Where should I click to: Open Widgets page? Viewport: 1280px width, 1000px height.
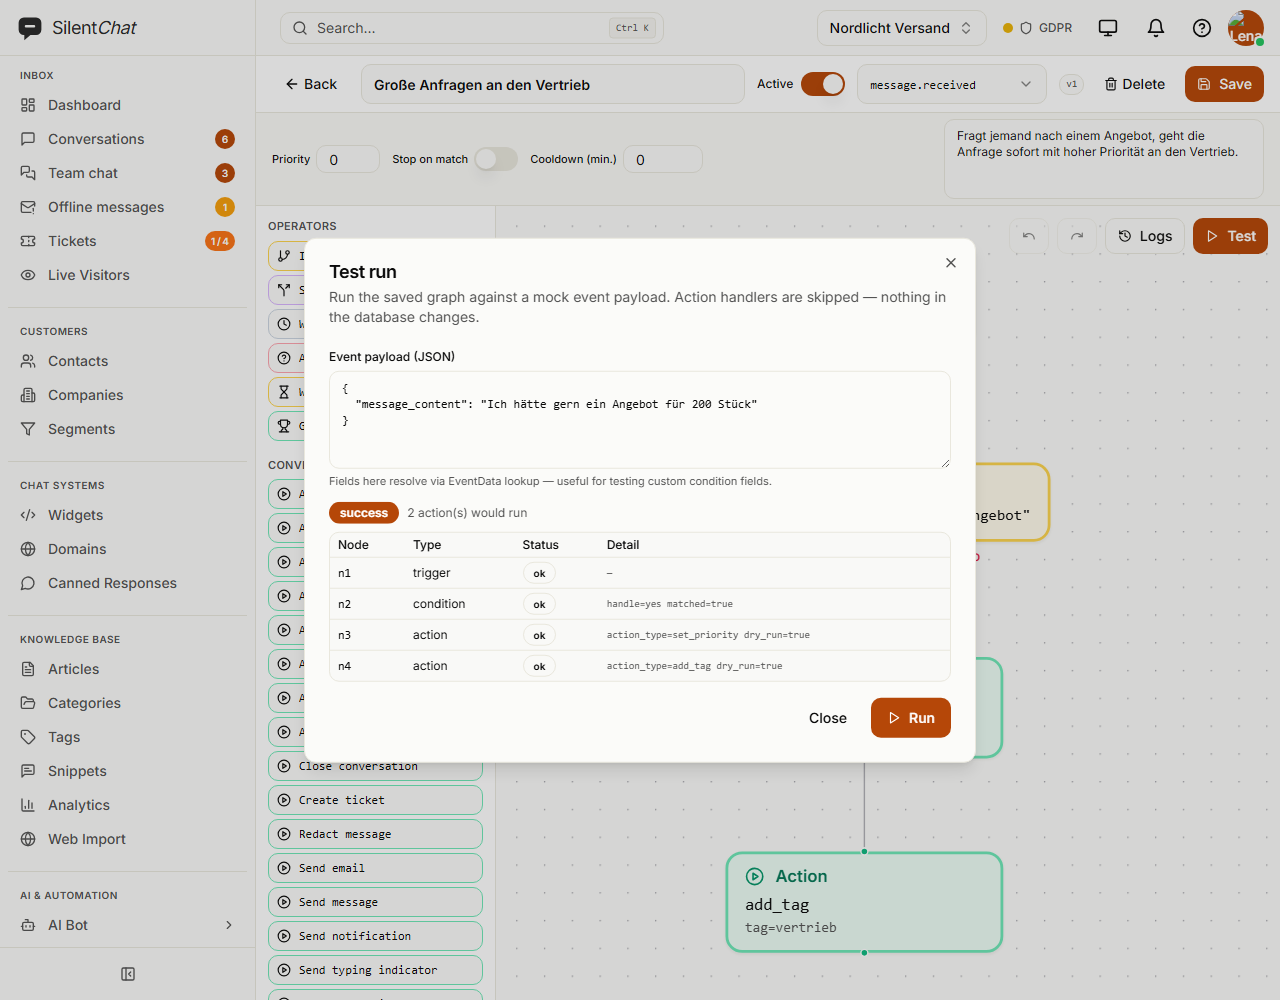click(128, 515)
